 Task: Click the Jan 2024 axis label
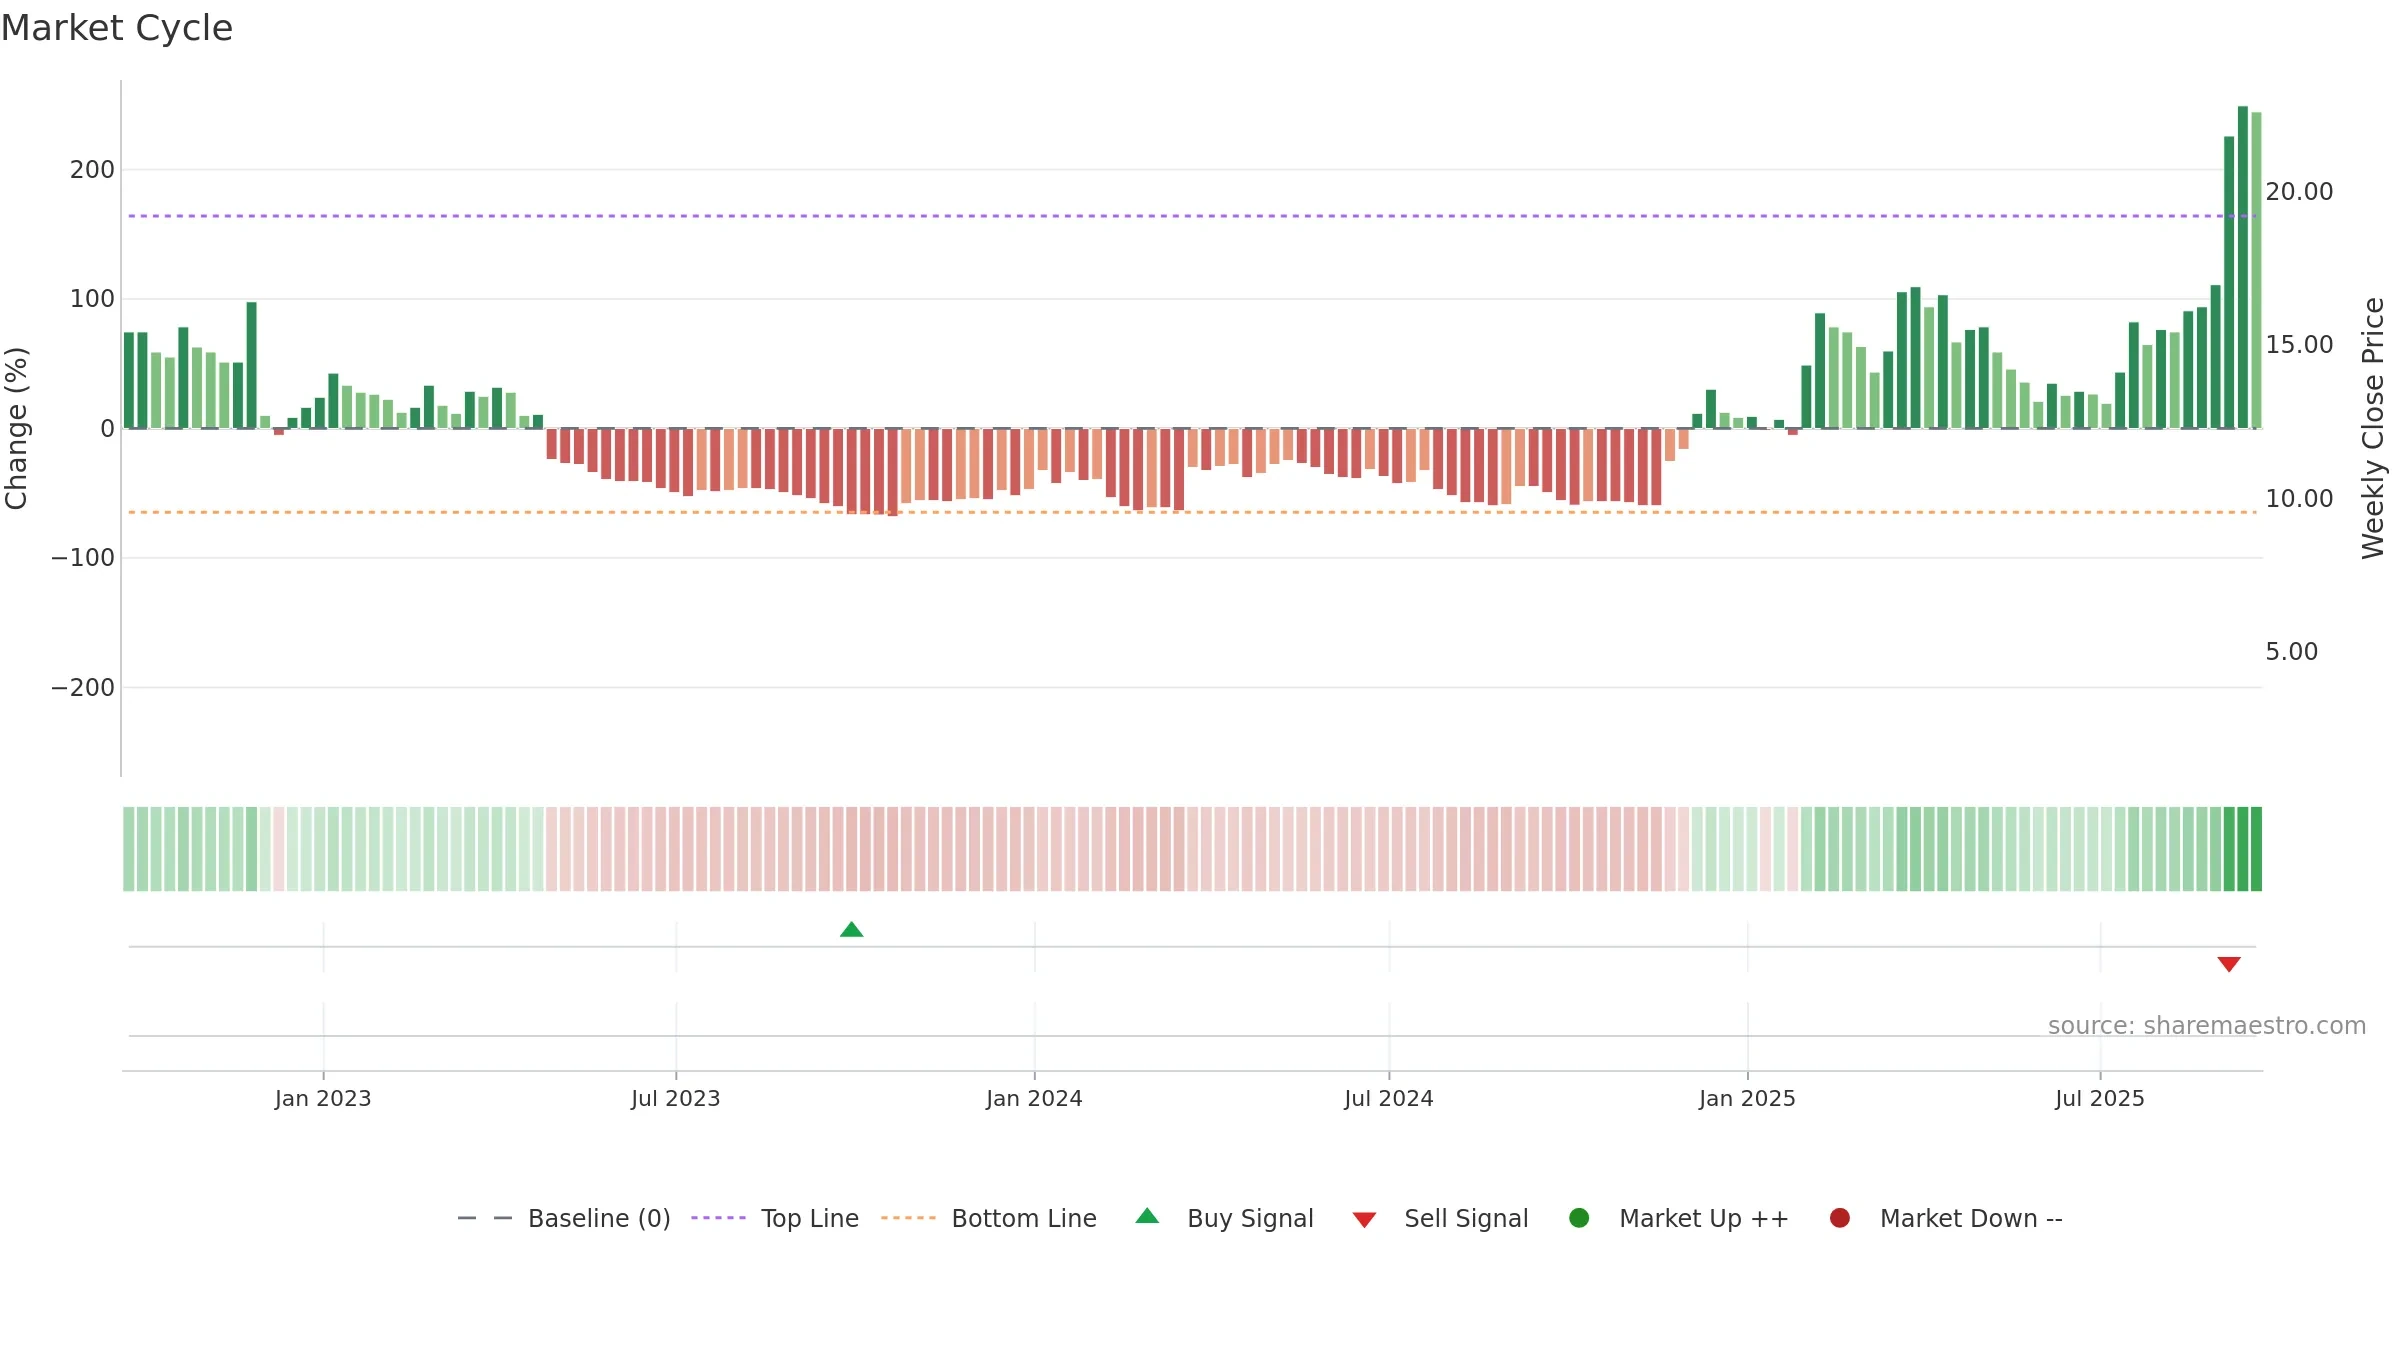coord(1034,1099)
